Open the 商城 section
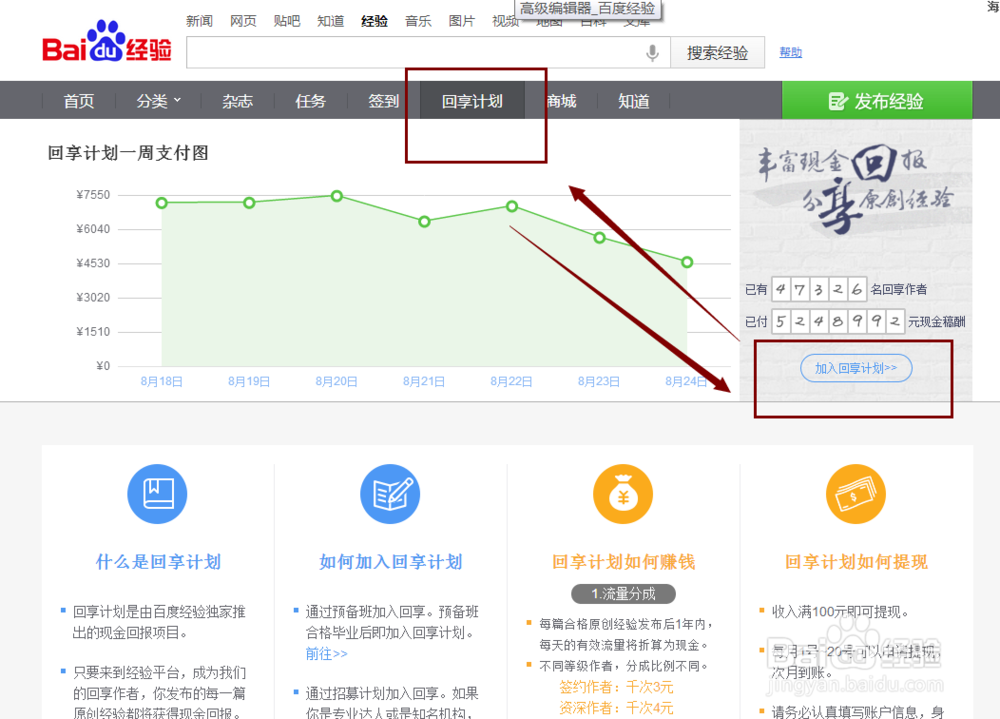This screenshot has width=1000, height=719. (x=561, y=100)
